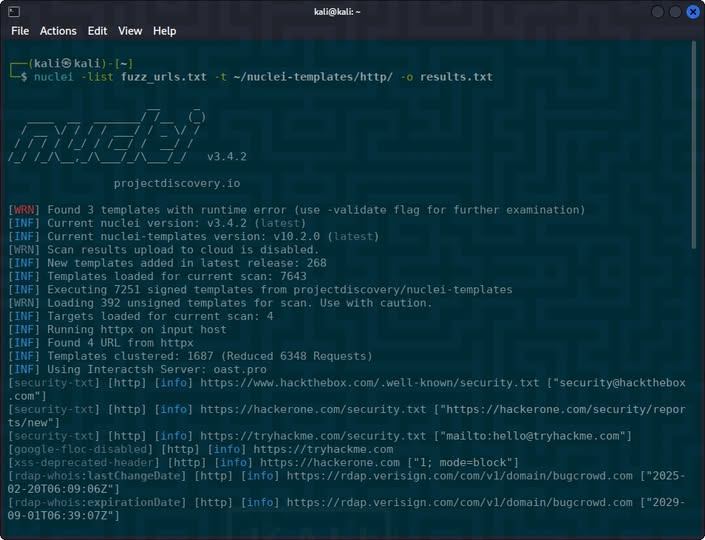The width and height of the screenshot is (705, 540).
Task: Click 'New templates added in latest release: 268'
Action: (187, 263)
